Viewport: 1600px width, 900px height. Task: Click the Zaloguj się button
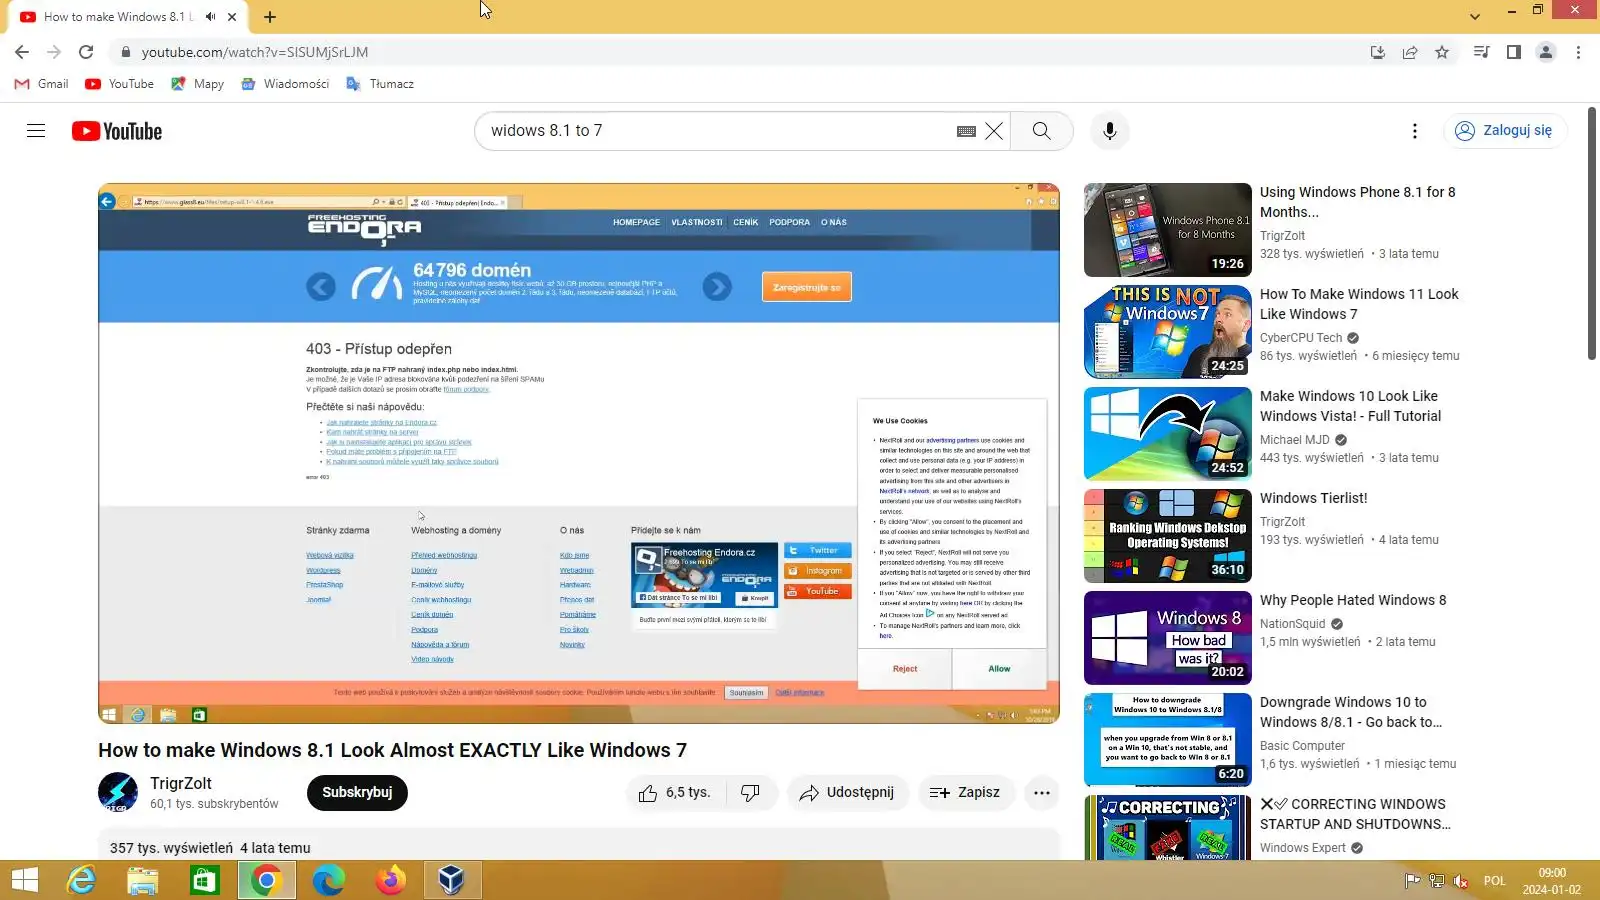(1505, 131)
